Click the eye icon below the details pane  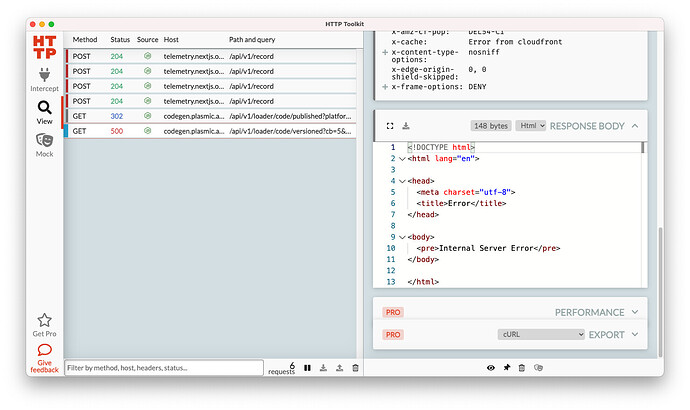[491, 368]
